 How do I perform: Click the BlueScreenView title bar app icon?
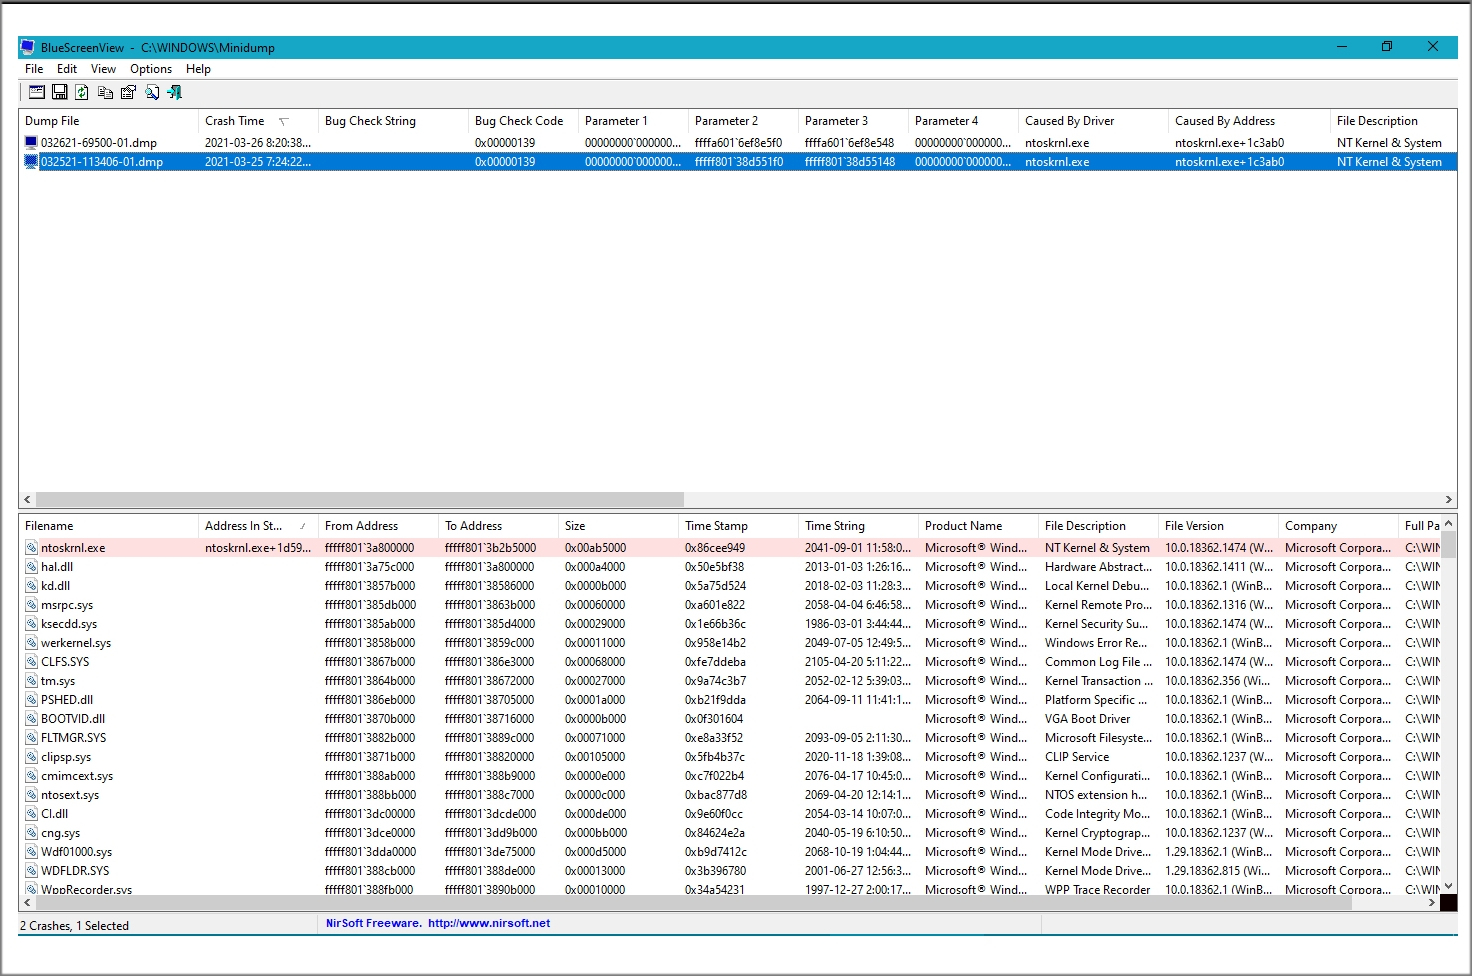point(28,47)
